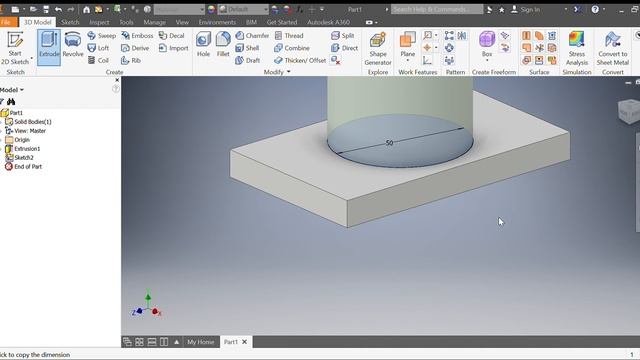This screenshot has width=640, height=360.
Task: Click the Undo icon
Action: pyautogui.click(x=58, y=9)
